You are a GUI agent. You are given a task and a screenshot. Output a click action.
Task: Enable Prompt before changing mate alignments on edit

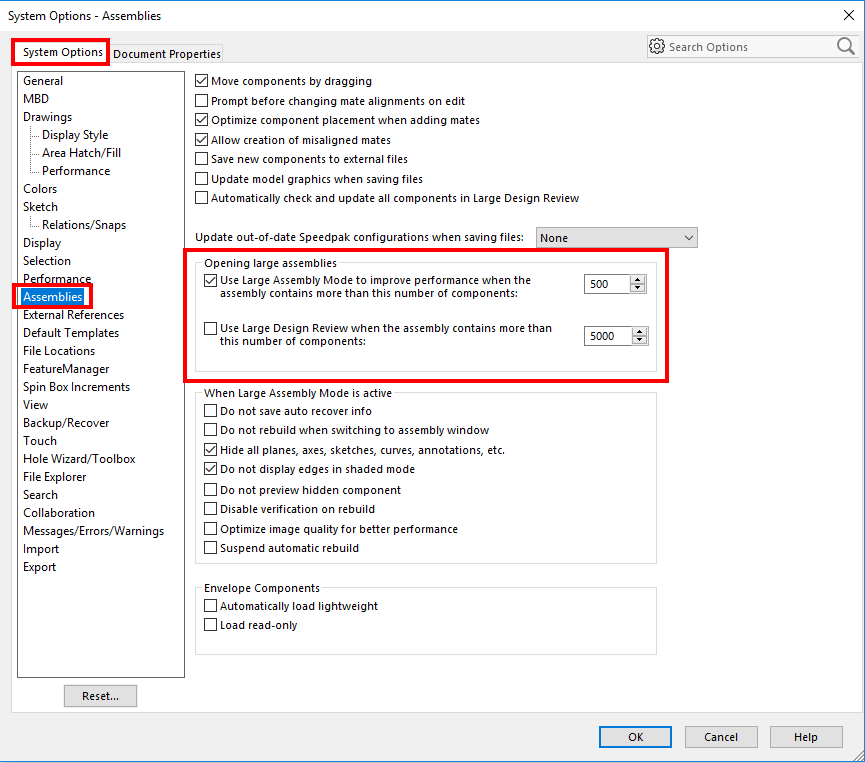pos(201,101)
